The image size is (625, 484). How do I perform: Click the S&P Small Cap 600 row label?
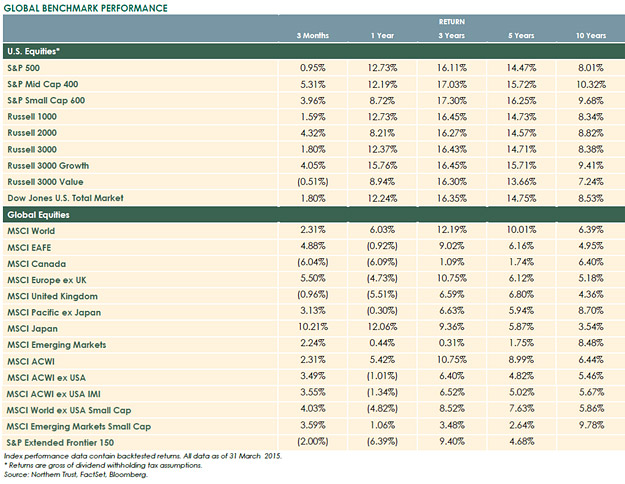coord(46,100)
